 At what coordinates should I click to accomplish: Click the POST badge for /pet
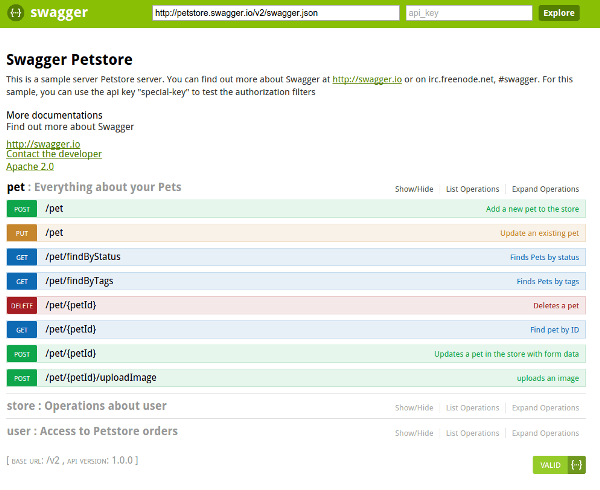pyautogui.click(x=22, y=209)
